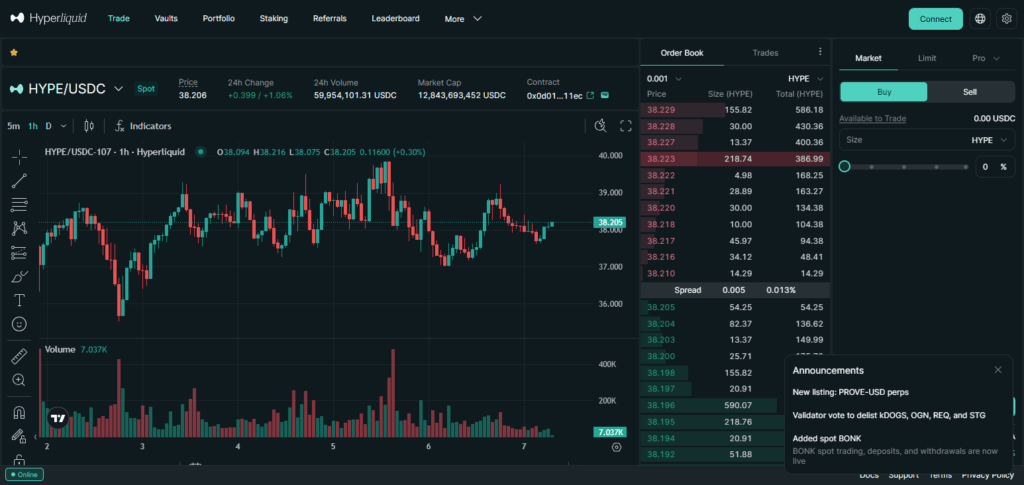Open Added spot BONK announcement
The width and height of the screenshot is (1024, 485).
[827, 439]
